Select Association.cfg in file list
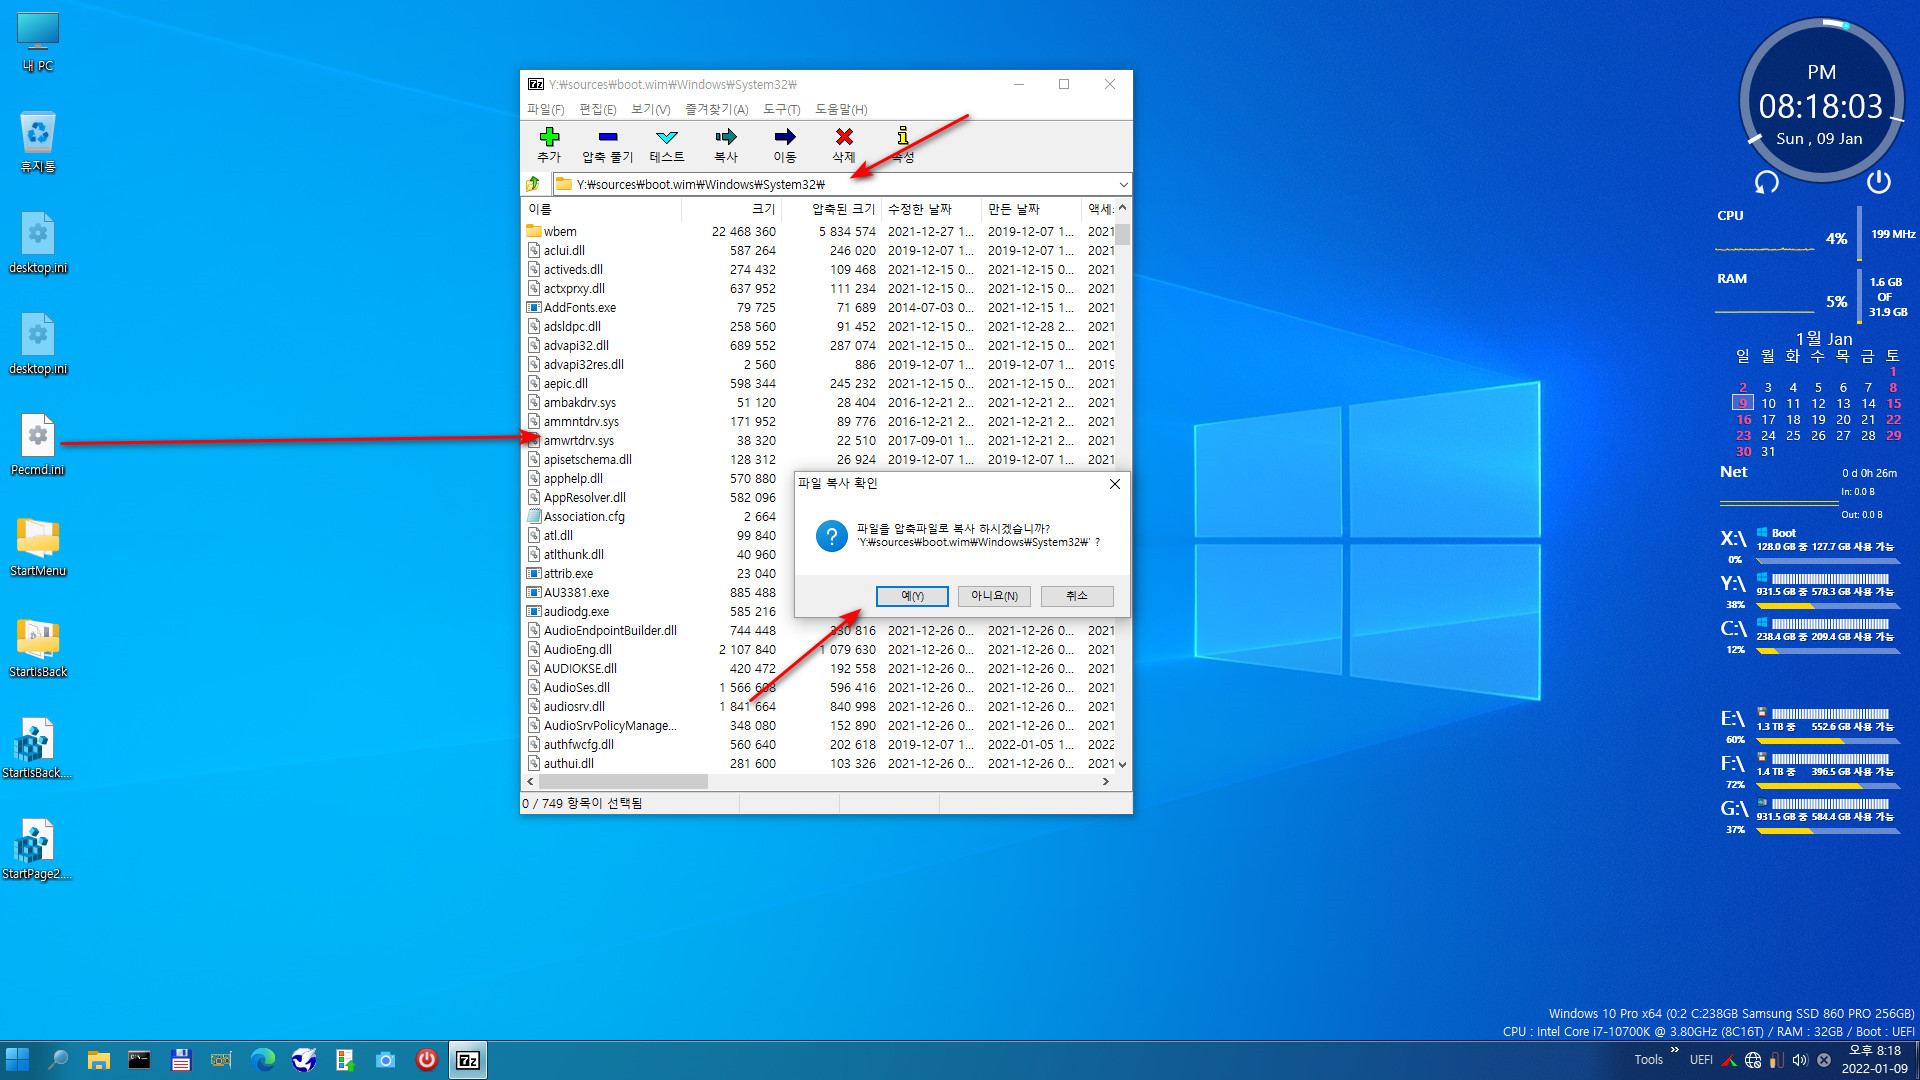 click(659, 517)
